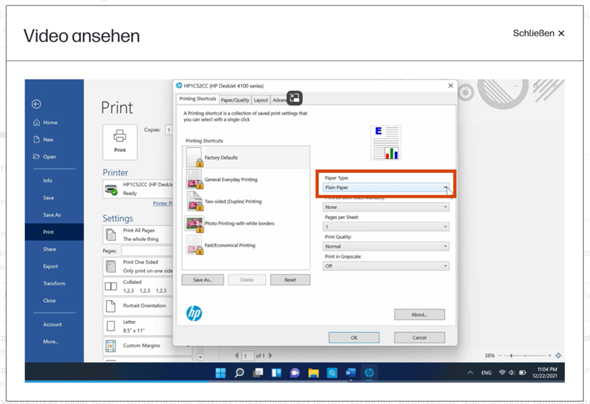This screenshot has height=404, width=590.
Task: Open the Print Quality dropdown
Action: click(386, 246)
